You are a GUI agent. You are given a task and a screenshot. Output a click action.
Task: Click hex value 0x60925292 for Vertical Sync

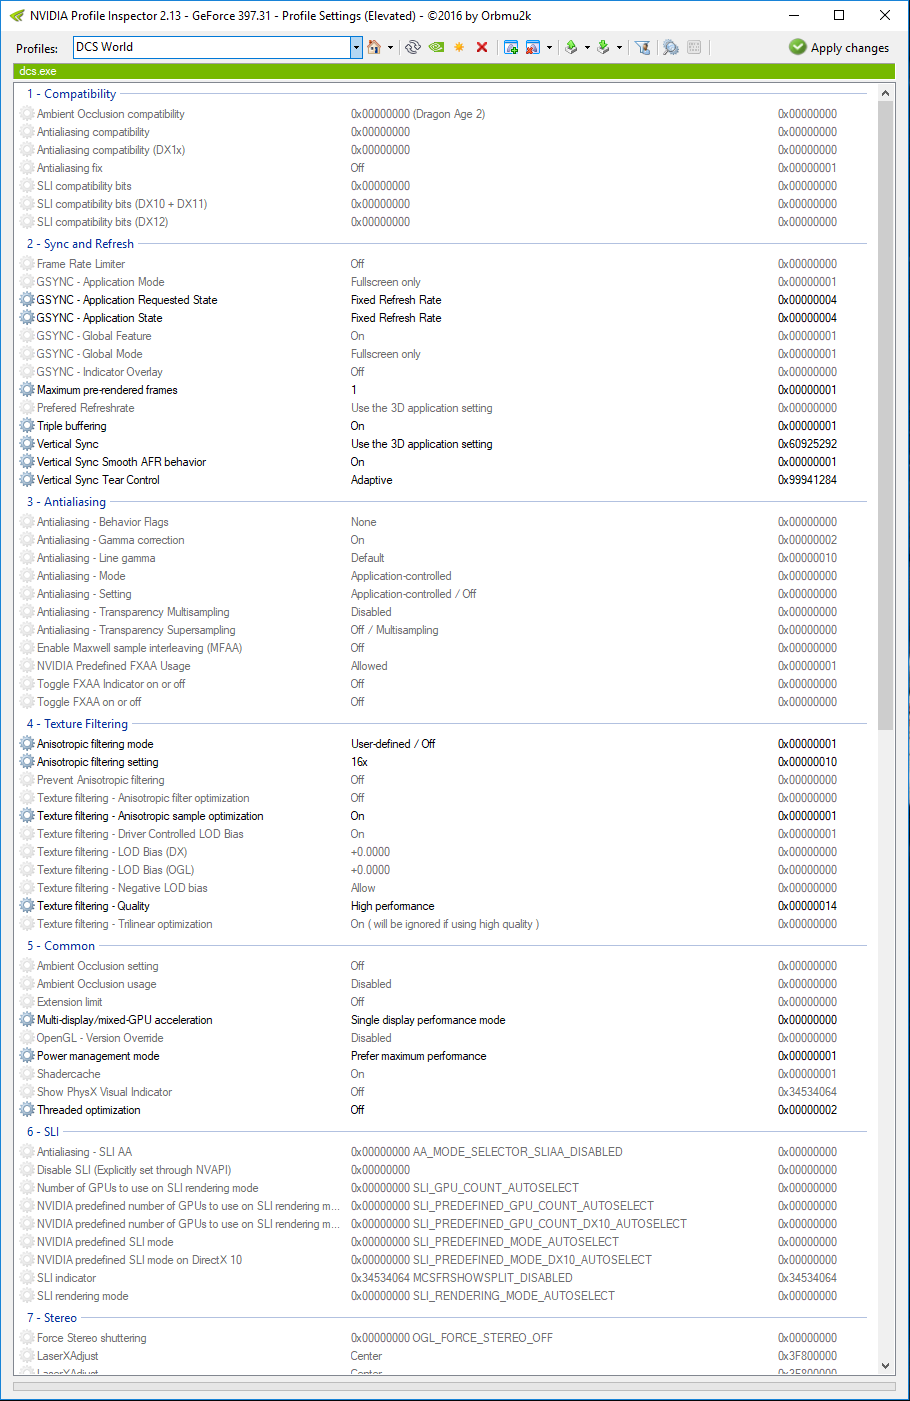pyautogui.click(x=807, y=444)
